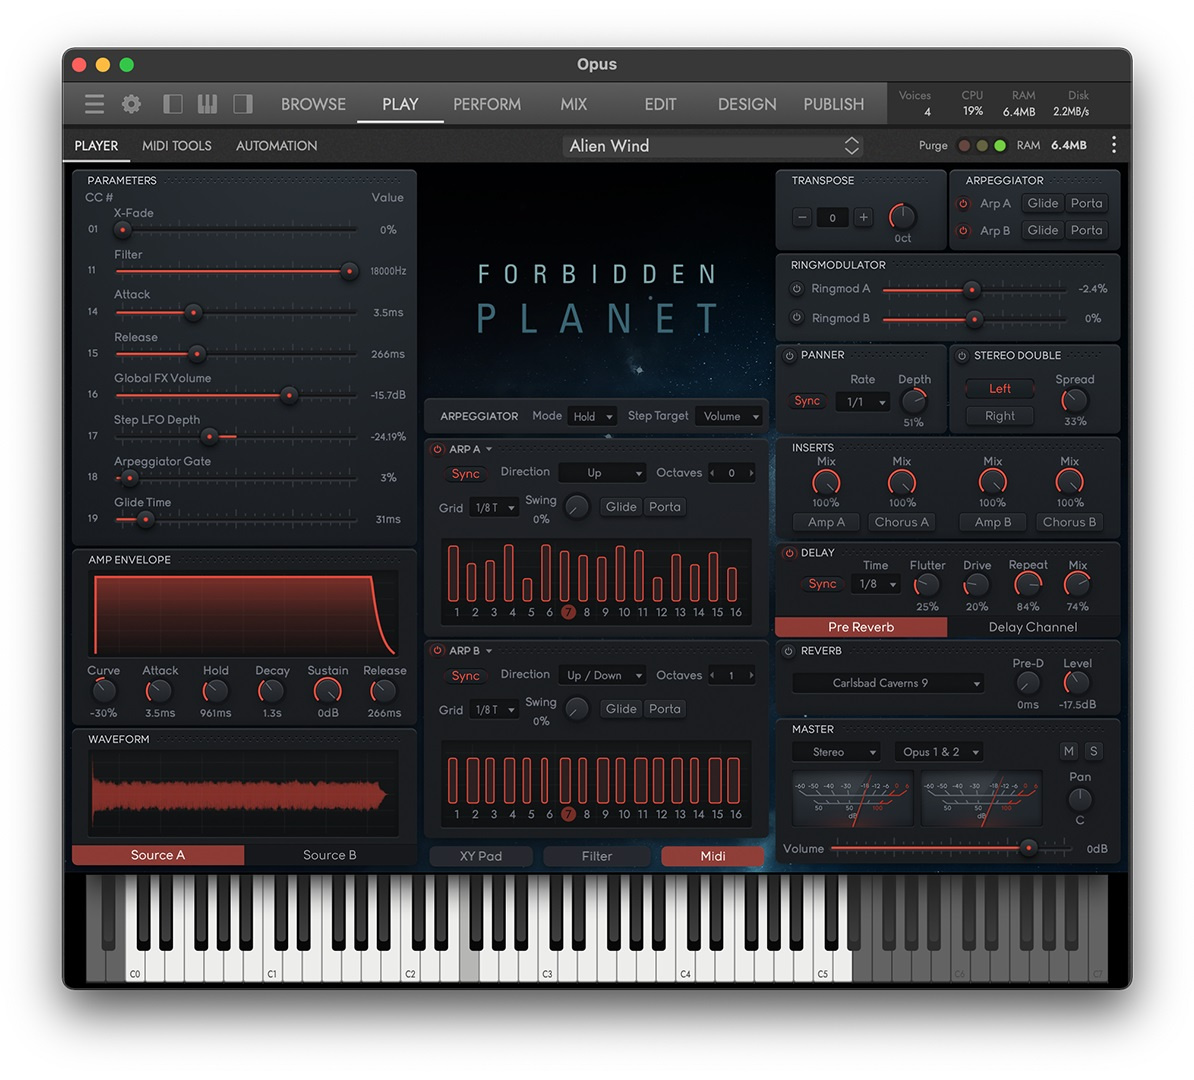Viewport: 1194px width, 1080px height.
Task: Toggle Sync in the ARP A section
Action: (465, 473)
